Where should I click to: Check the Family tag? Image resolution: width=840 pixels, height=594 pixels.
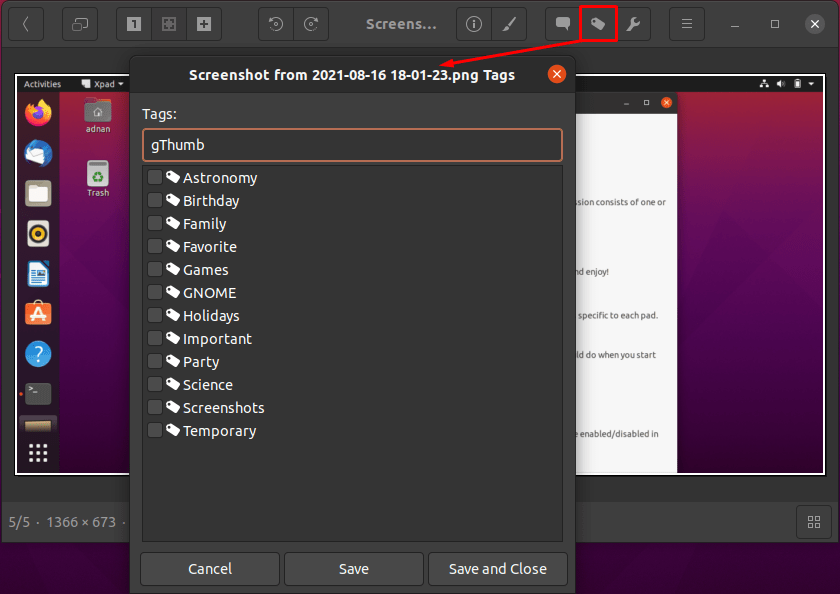tap(155, 223)
